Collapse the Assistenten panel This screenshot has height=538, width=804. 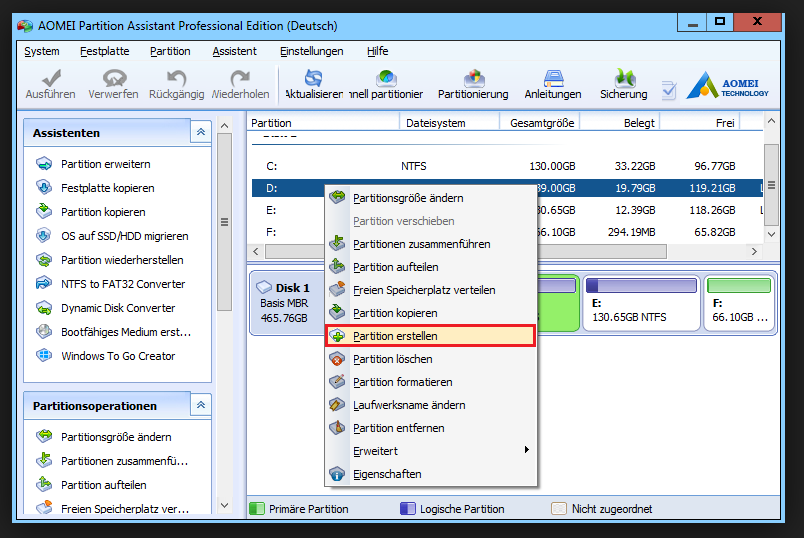(200, 132)
